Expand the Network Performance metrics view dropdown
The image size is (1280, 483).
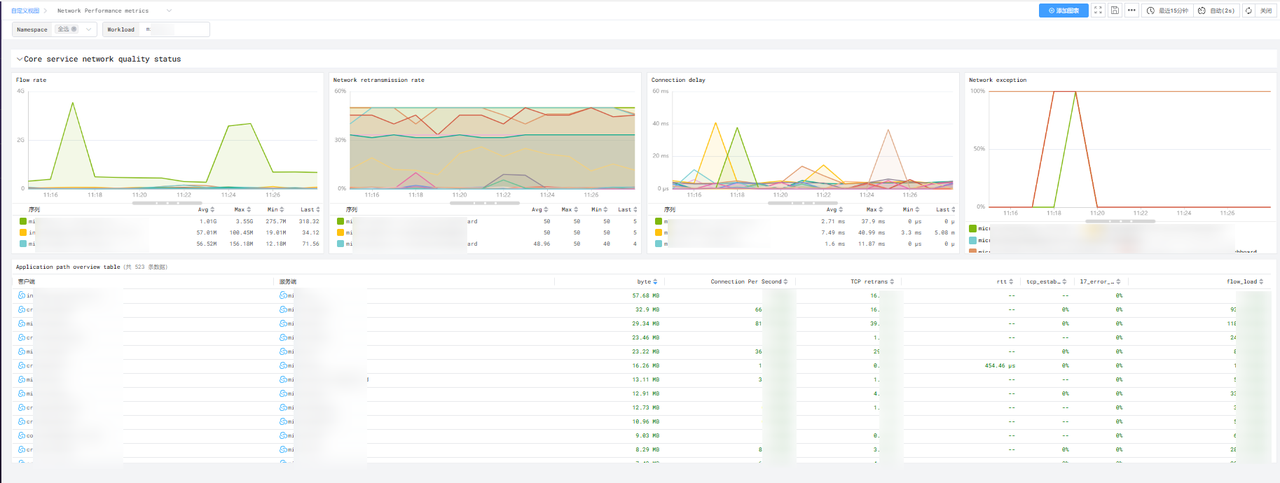tap(168, 10)
